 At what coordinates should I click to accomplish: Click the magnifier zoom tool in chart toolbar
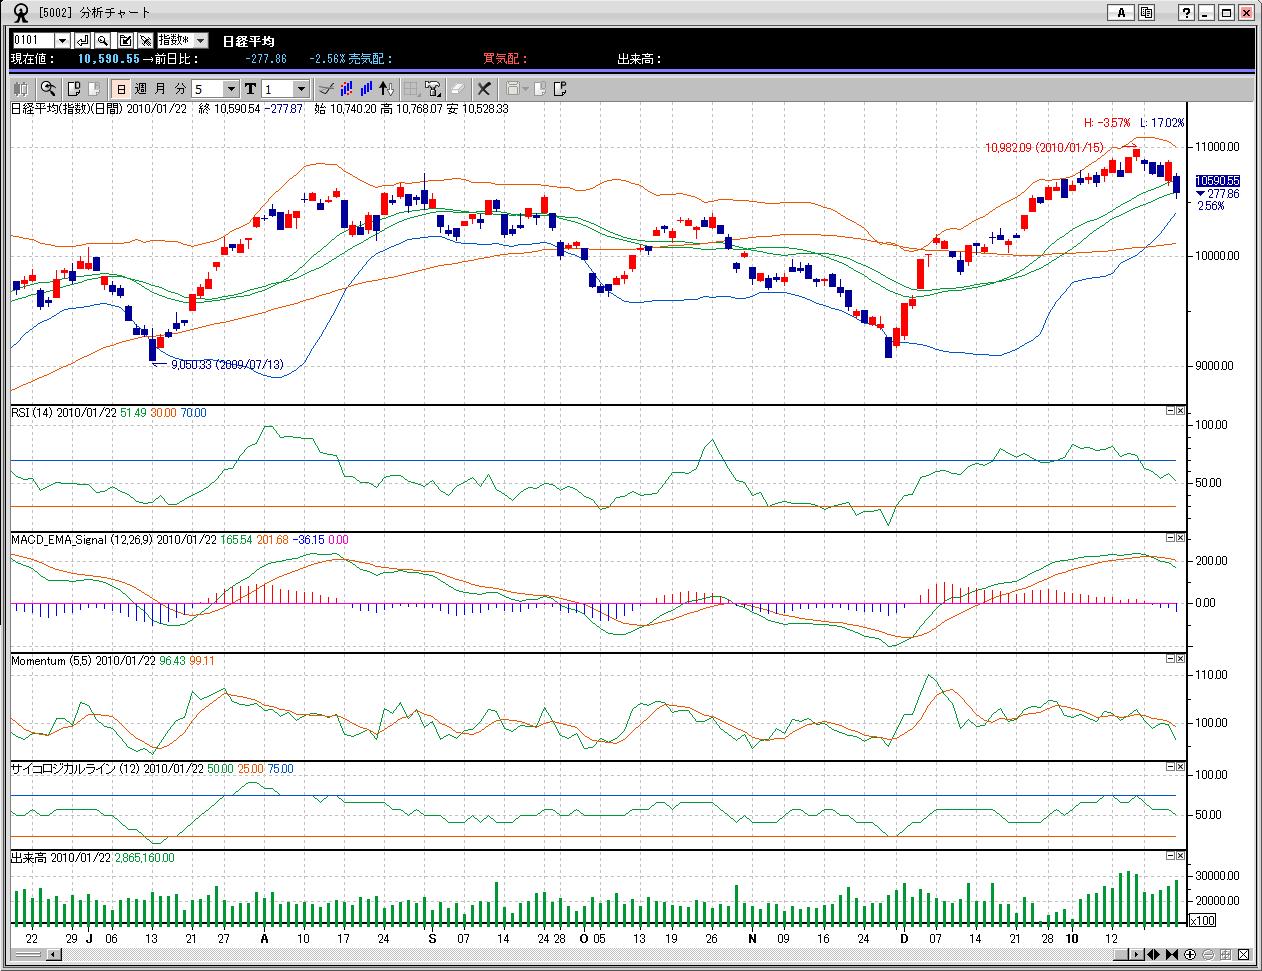pos(47,89)
